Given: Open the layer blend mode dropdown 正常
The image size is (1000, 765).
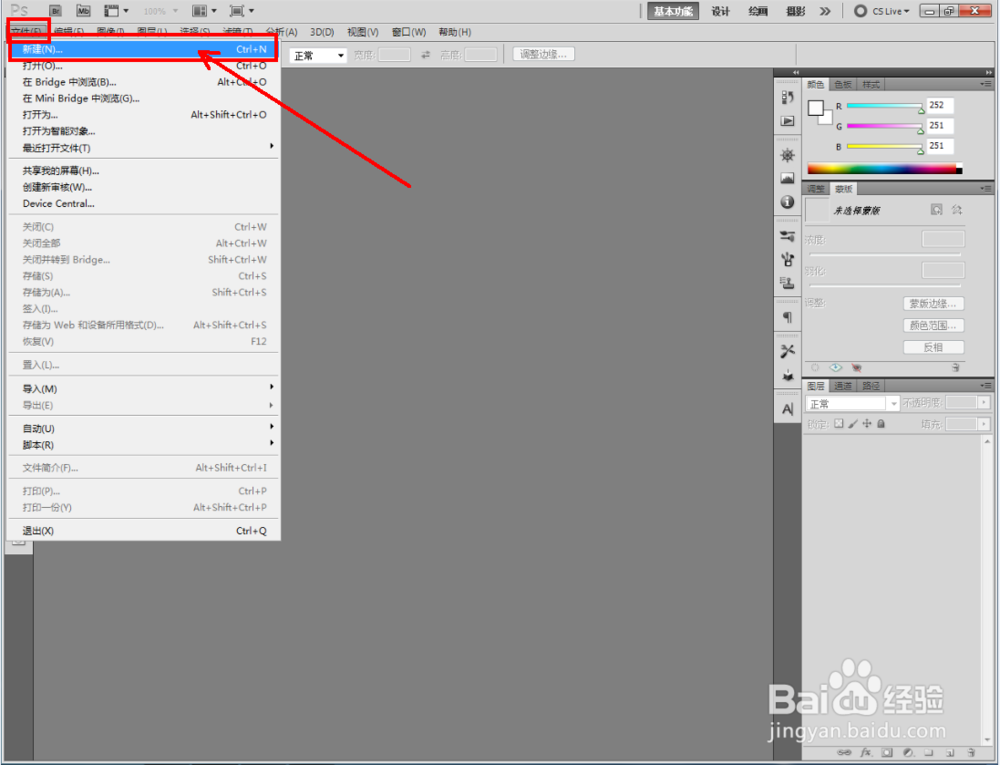Looking at the screenshot, I should point(852,404).
